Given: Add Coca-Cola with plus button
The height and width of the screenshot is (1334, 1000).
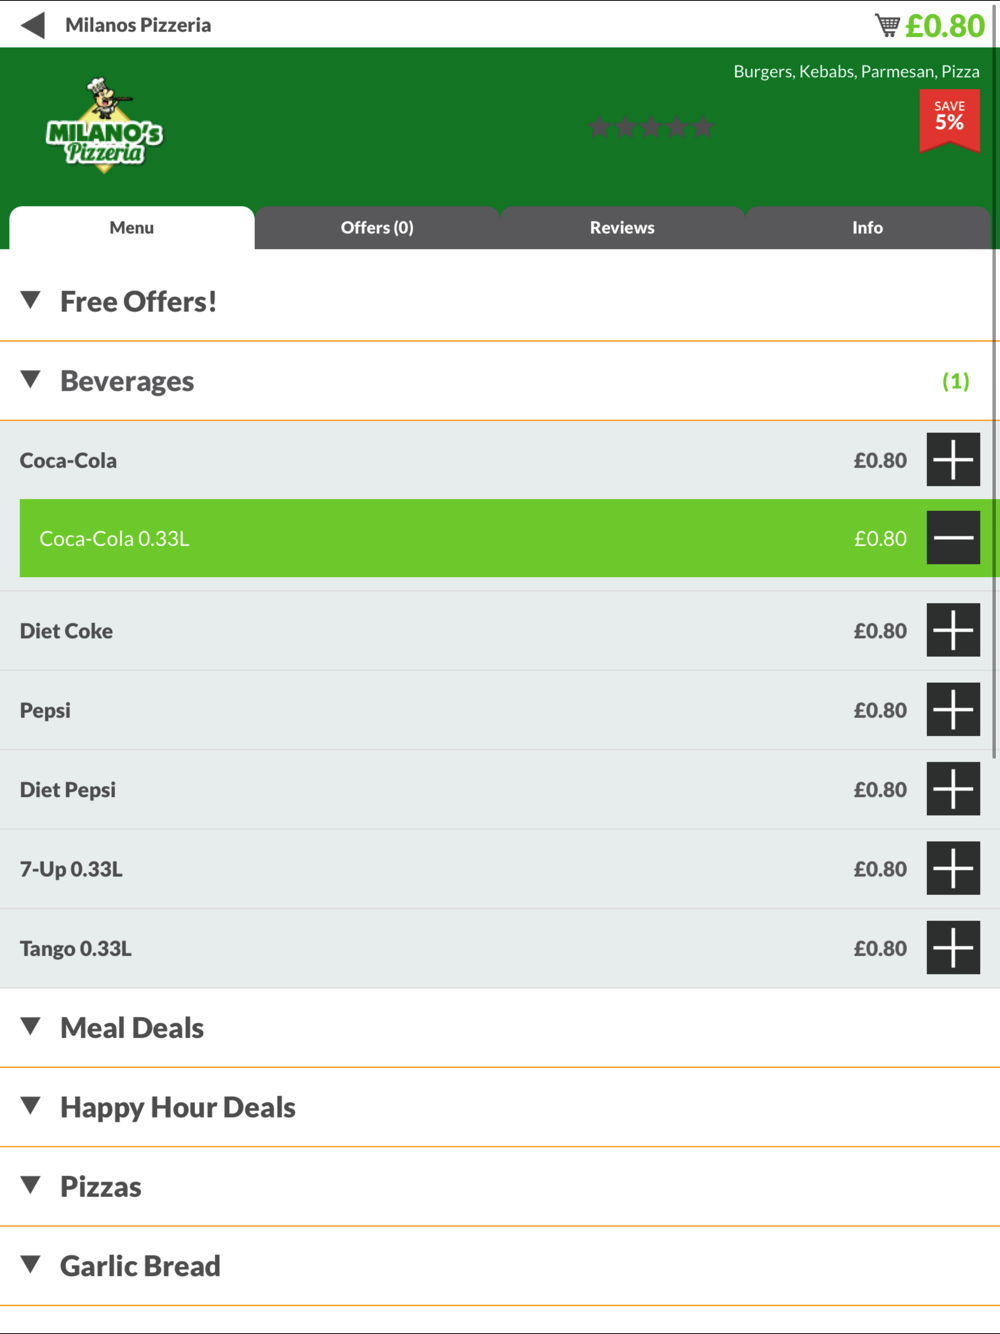Looking at the screenshot, I should point(953,460).
